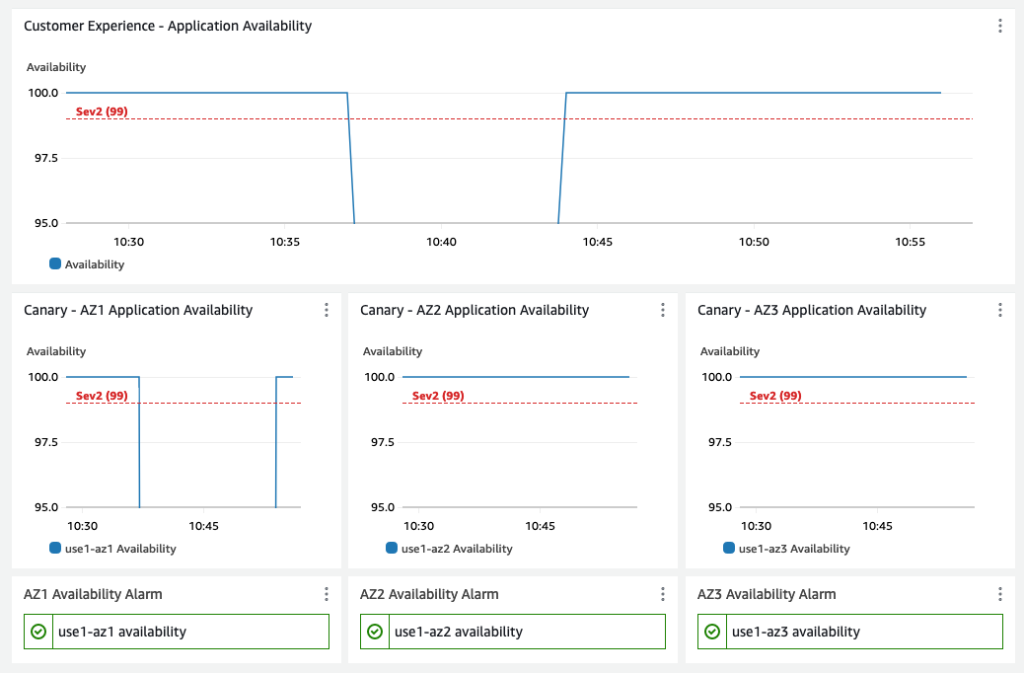Click the ellipsis icon on Canary AZ2 widget
Image resolution: width=1024 pixels, height=673 pixels.
click(x=663, y=310)
